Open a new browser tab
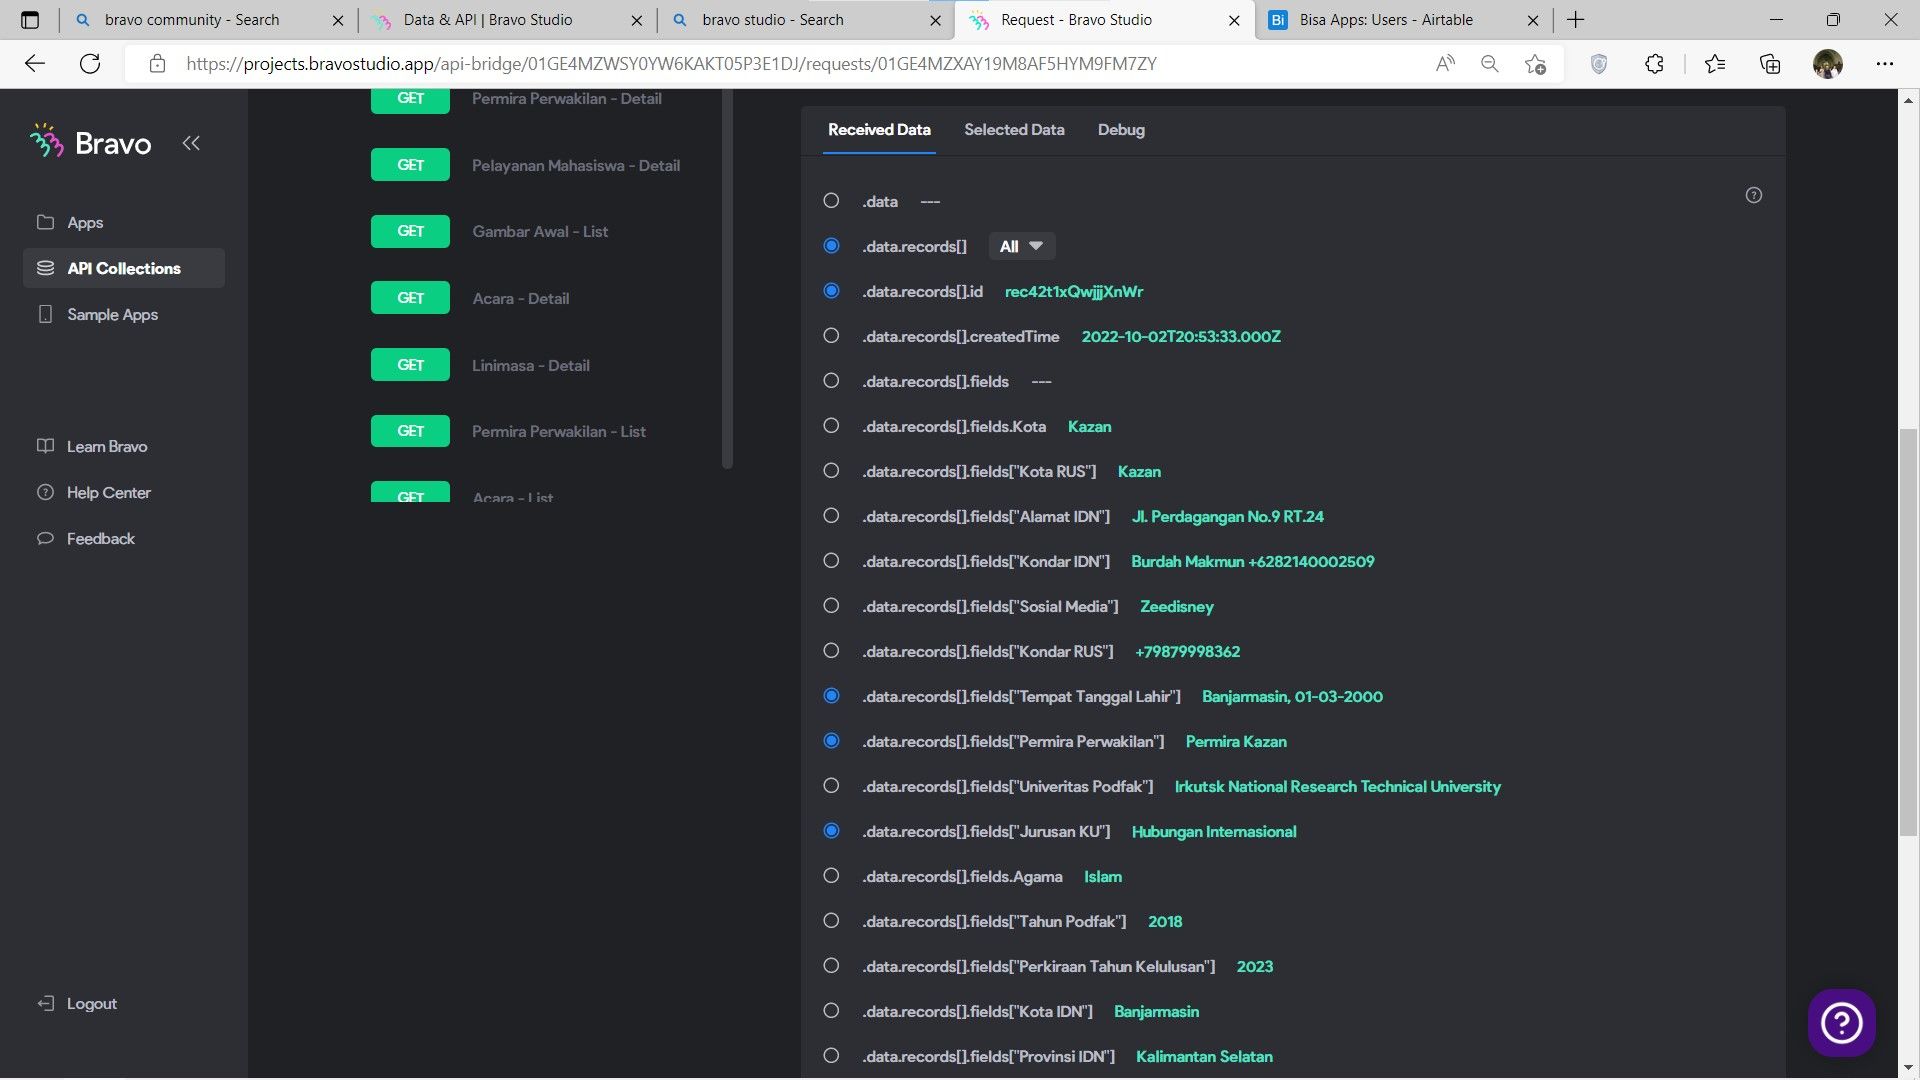This screenshot has height=1080, width=1920. click(1576, 20)
